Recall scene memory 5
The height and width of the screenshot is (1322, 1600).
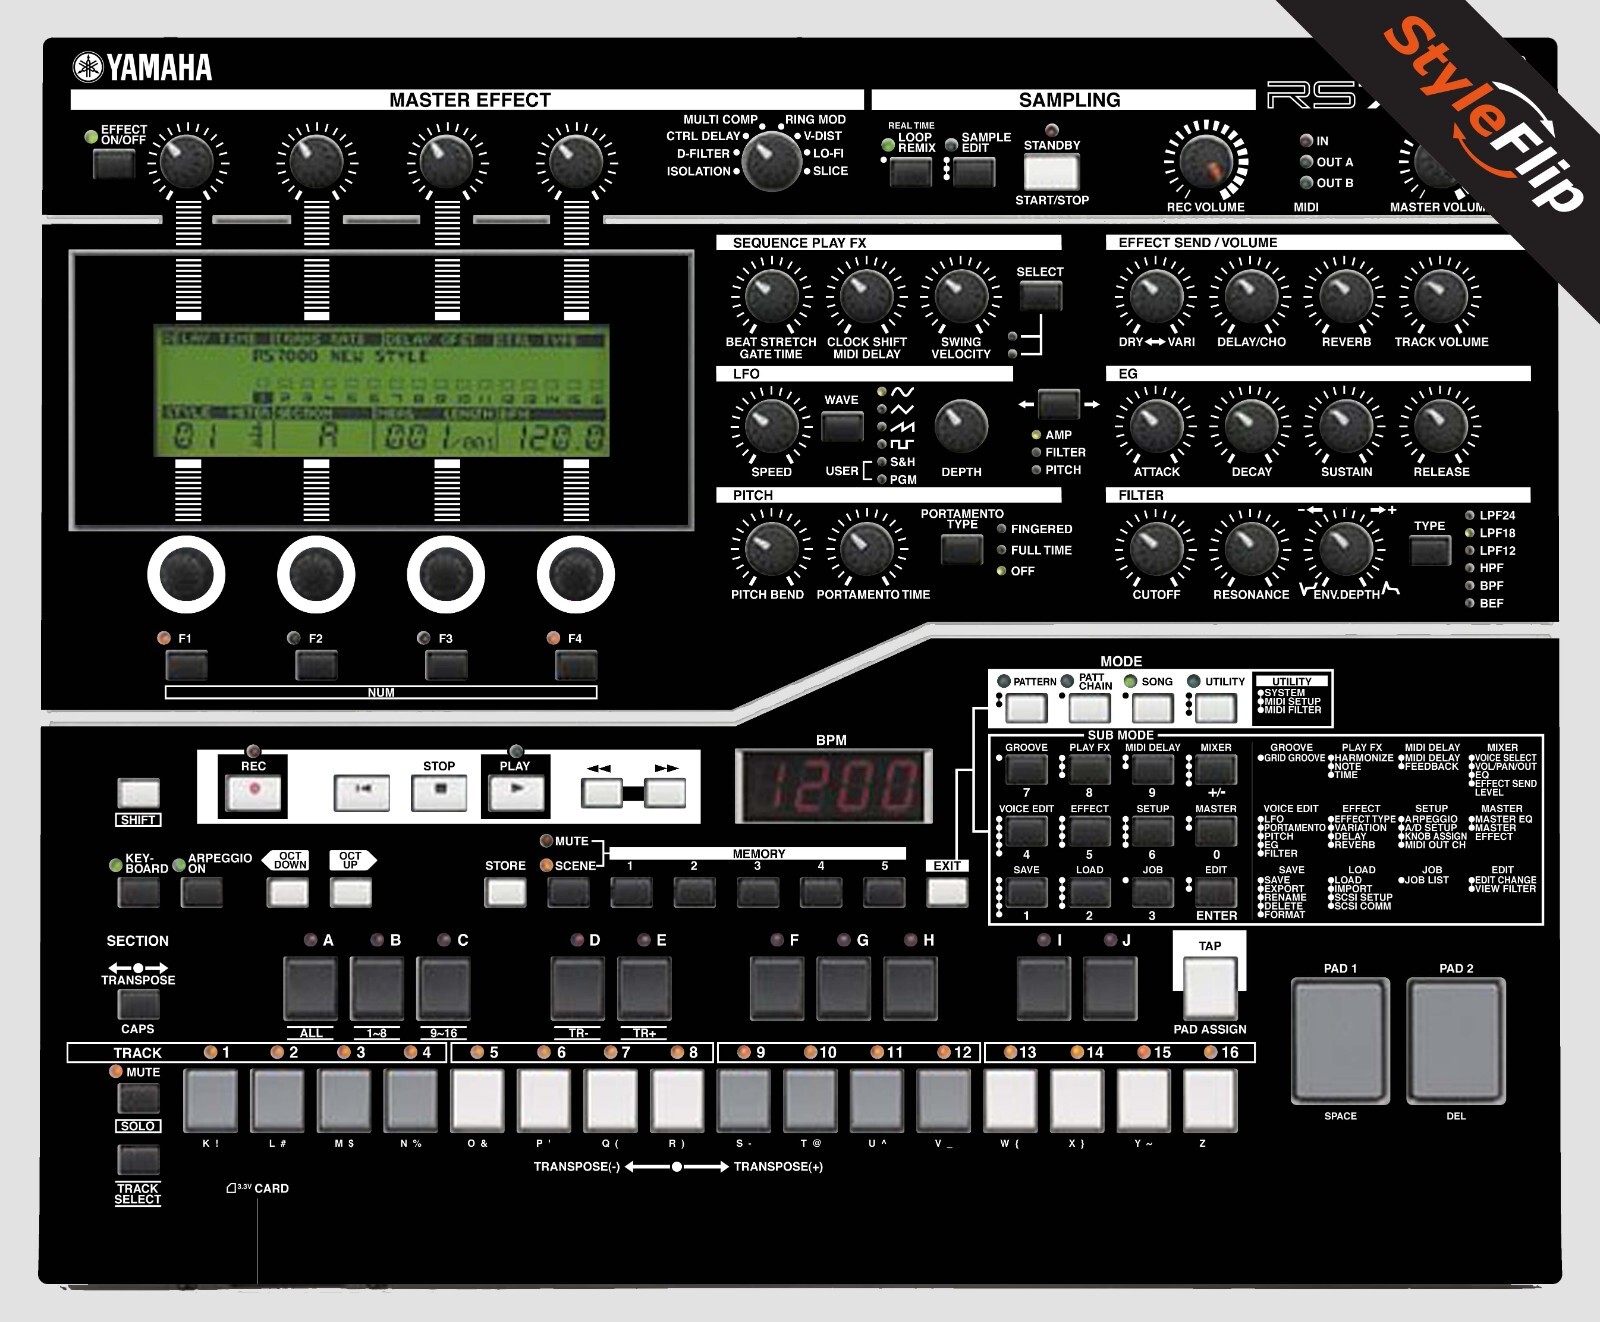pos(885,892)
